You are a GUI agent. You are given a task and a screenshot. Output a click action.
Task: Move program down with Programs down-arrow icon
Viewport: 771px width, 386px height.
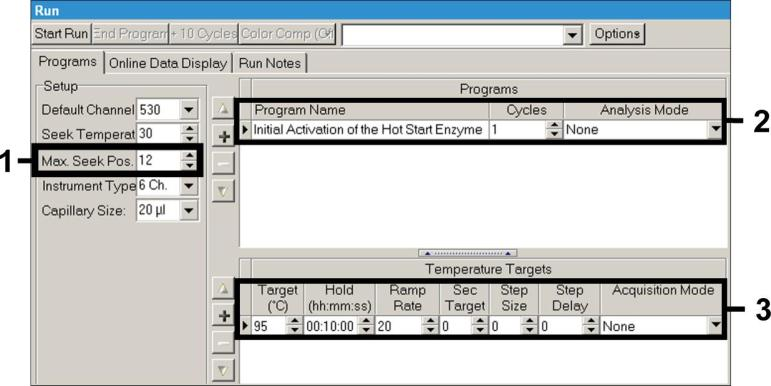tap(224, 191)
